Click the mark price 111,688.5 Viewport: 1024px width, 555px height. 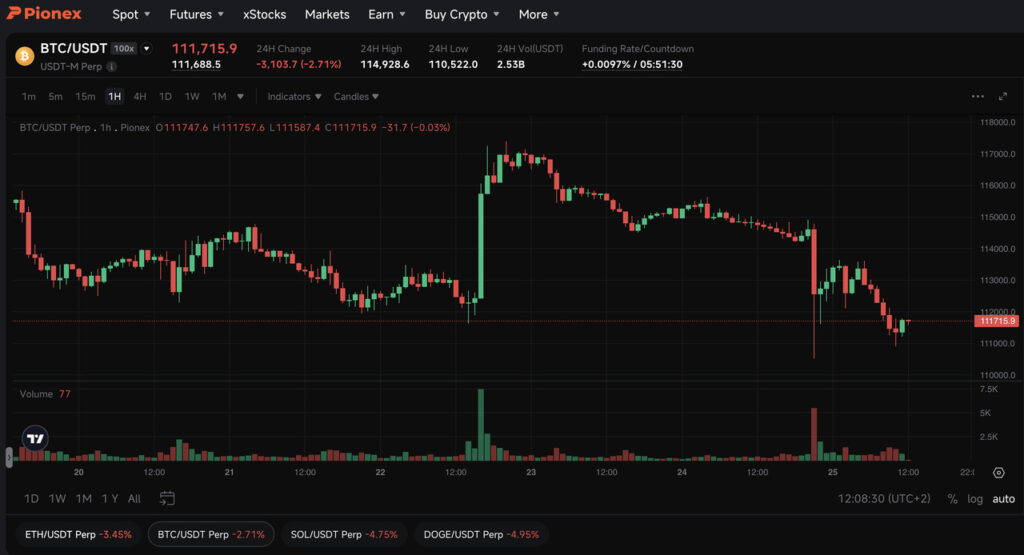(196, 65)
